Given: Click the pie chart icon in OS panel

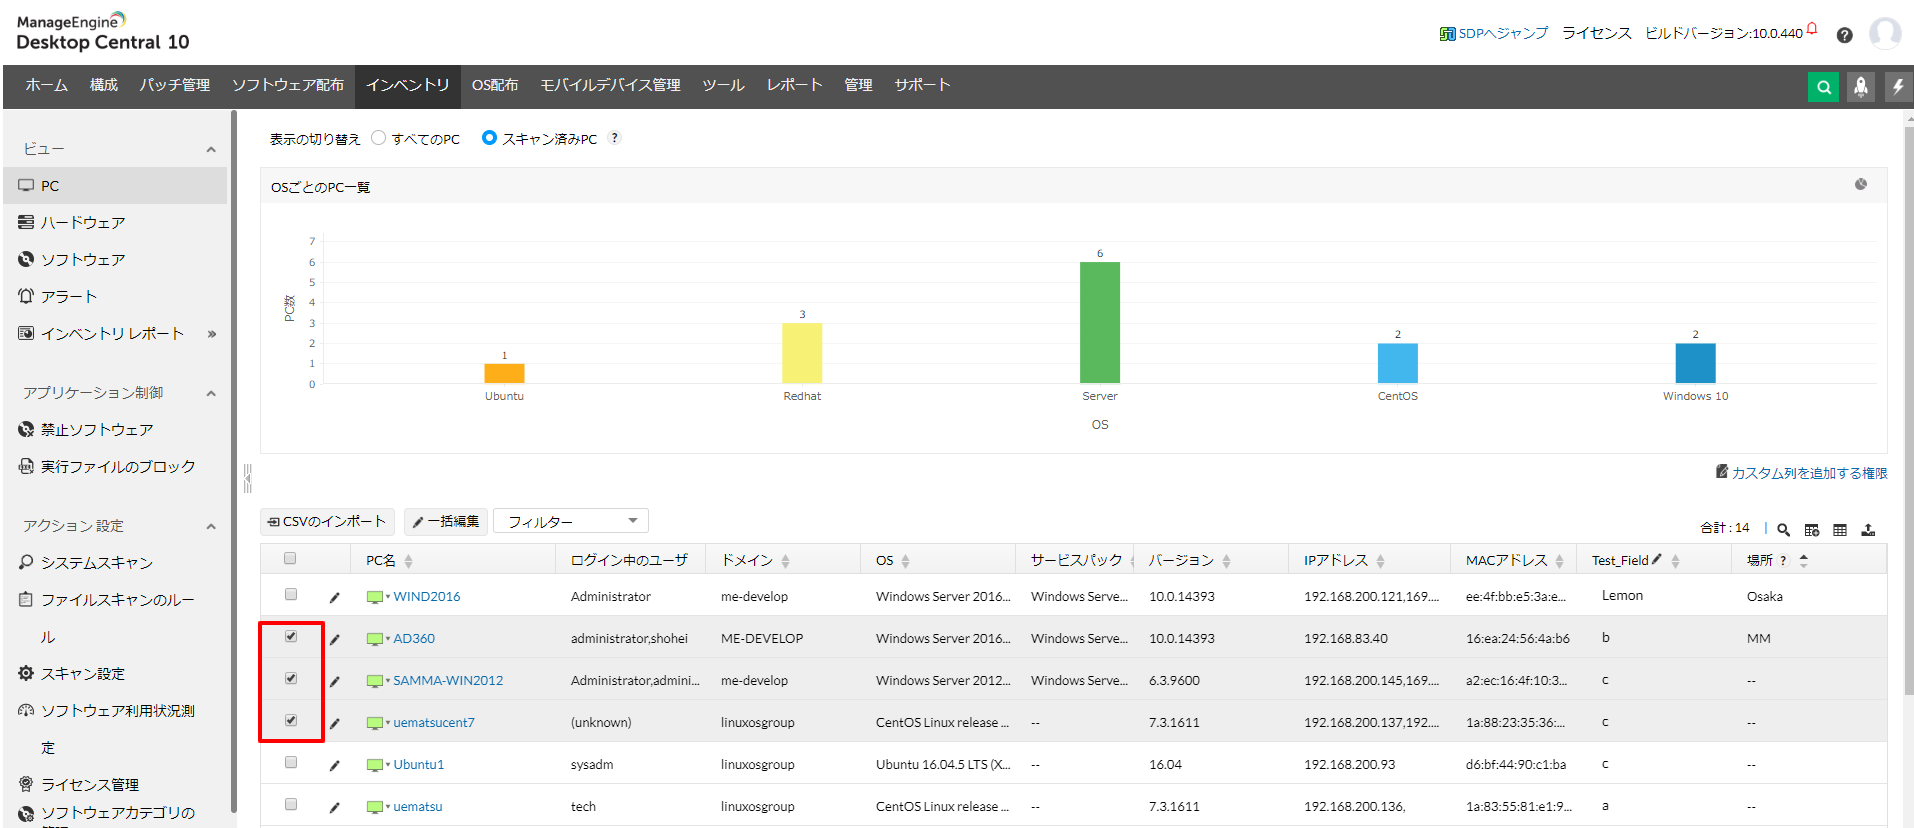Looking at the screenshot, I should [1860, 185].
